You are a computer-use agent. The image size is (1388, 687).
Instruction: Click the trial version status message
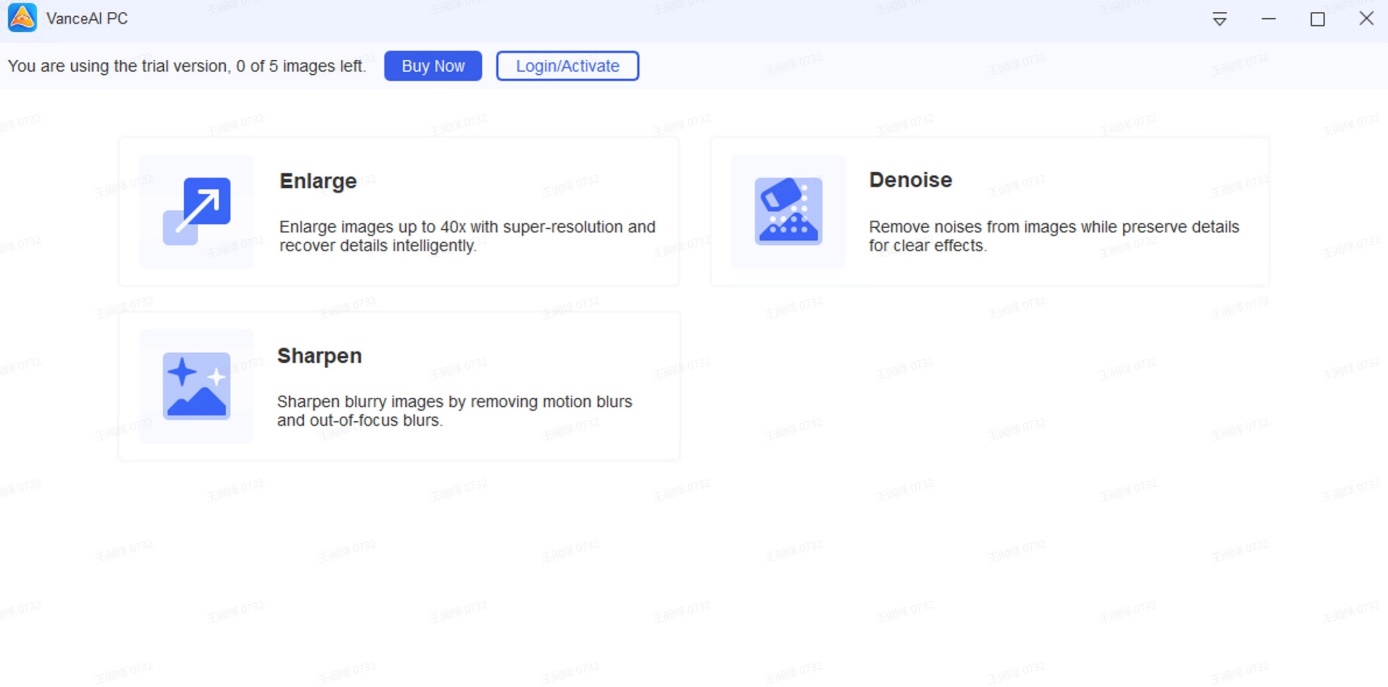pyautogui.click(x=187, y=66)
